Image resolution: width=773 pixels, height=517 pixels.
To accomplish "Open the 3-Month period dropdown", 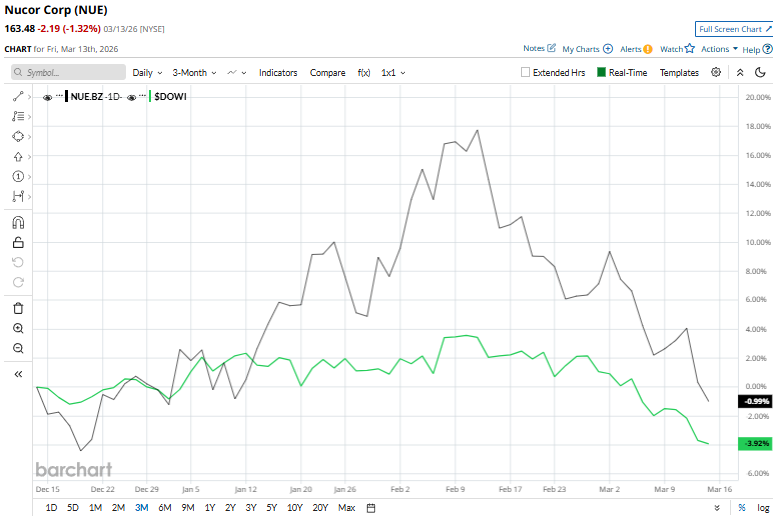I will click(194, 72).
